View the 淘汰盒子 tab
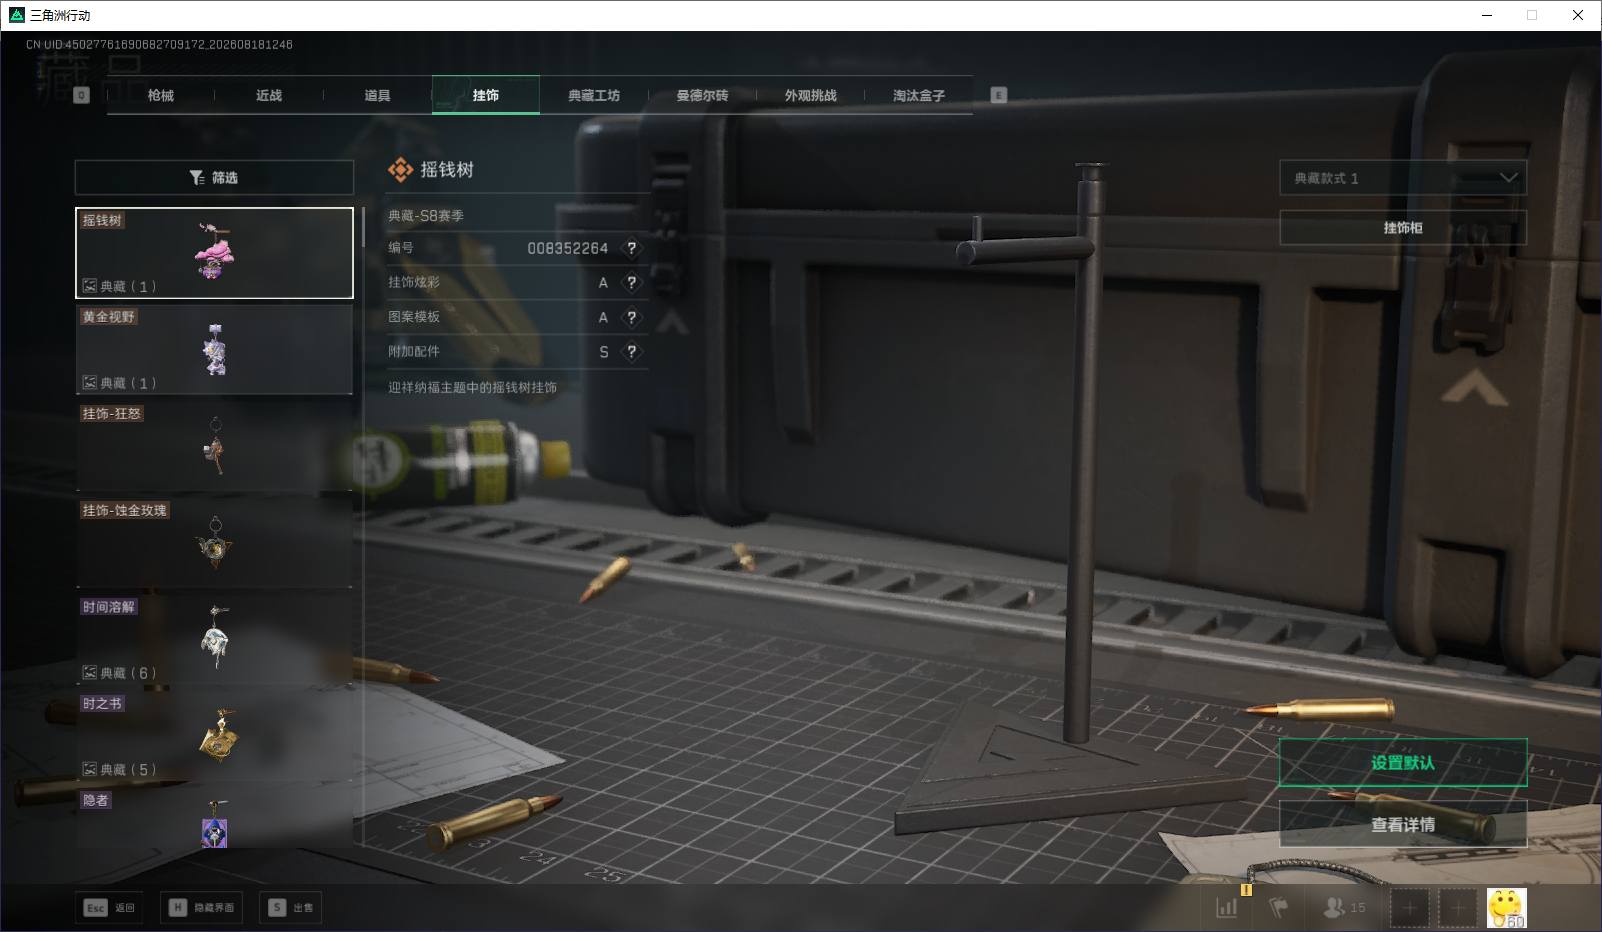This screenshot has width=1602, height=932. (919, 95)
